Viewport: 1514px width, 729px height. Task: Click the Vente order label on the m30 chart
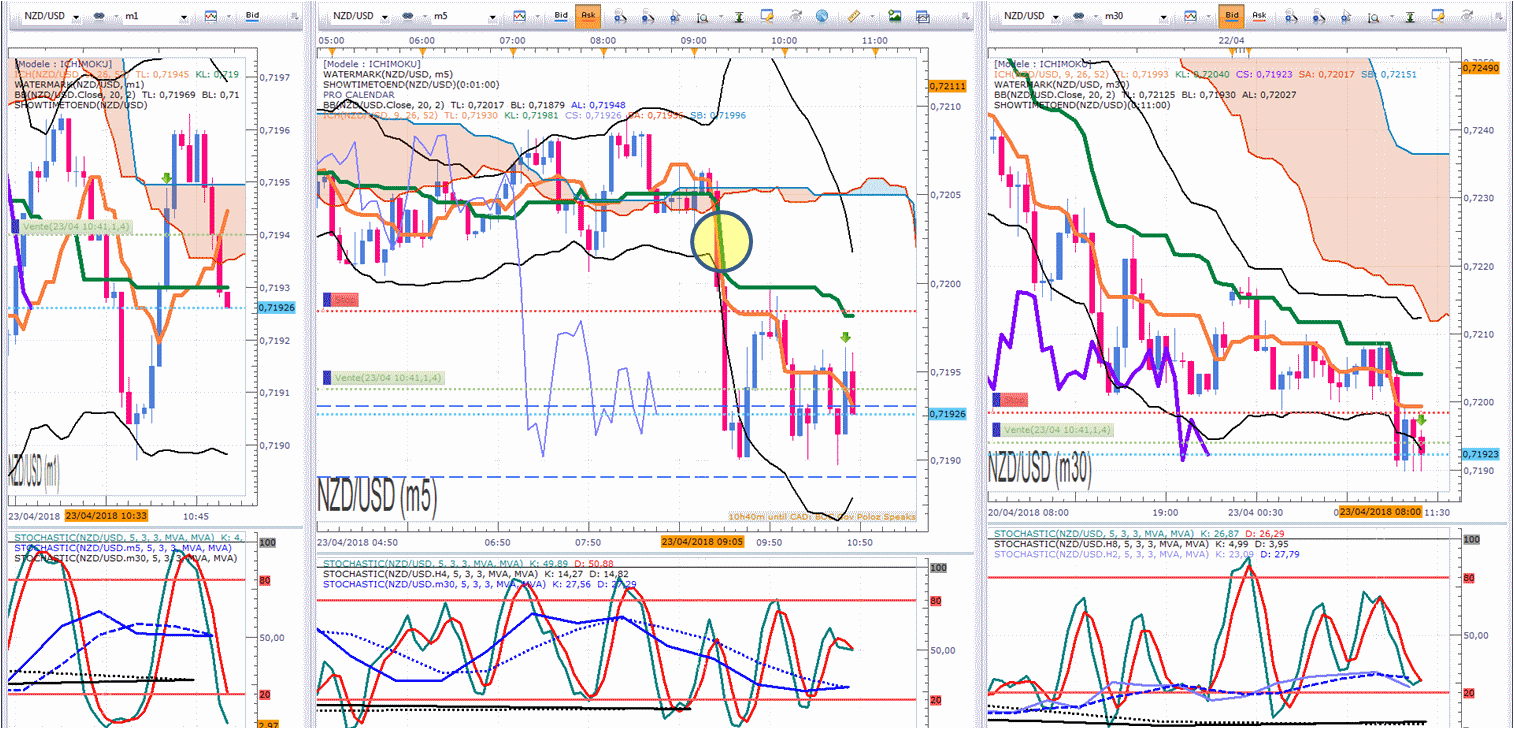pos(1051,429)
